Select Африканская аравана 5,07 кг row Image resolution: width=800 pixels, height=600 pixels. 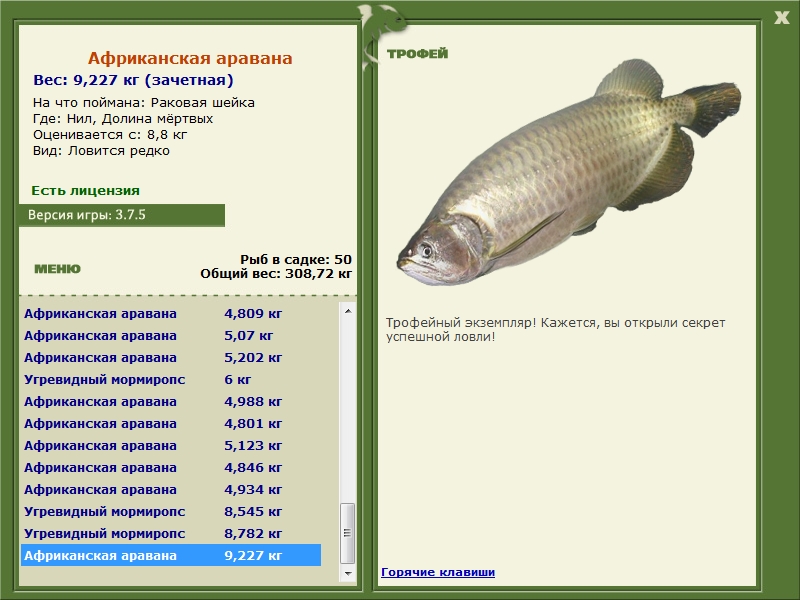171,335
